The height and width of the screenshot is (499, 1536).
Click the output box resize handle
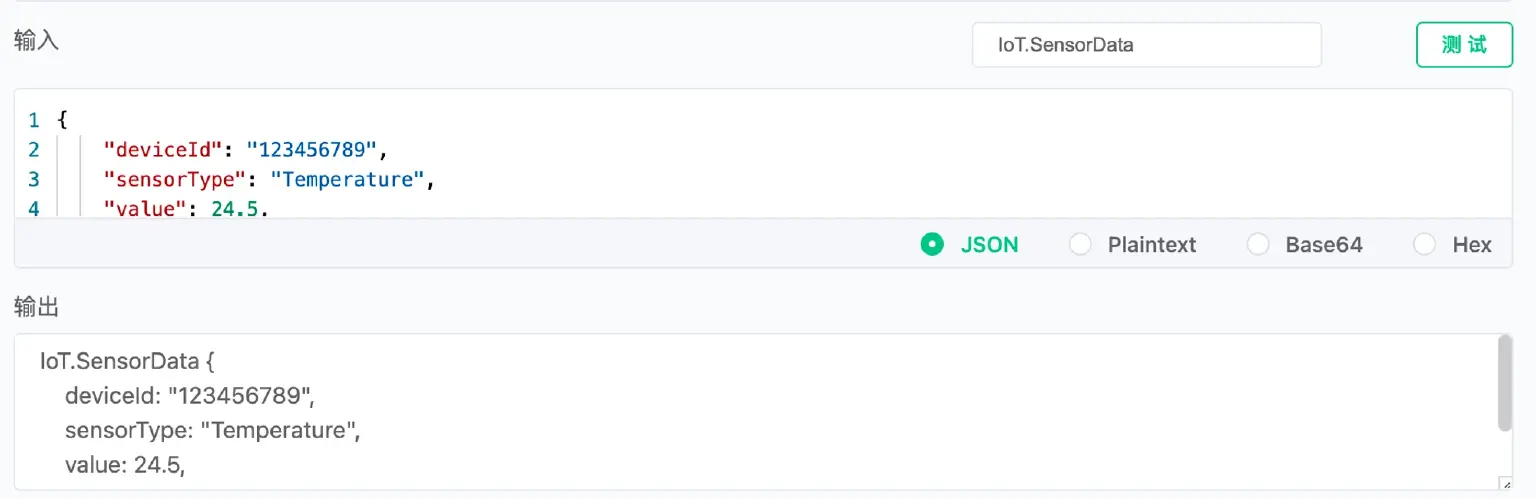(1504, 482)
